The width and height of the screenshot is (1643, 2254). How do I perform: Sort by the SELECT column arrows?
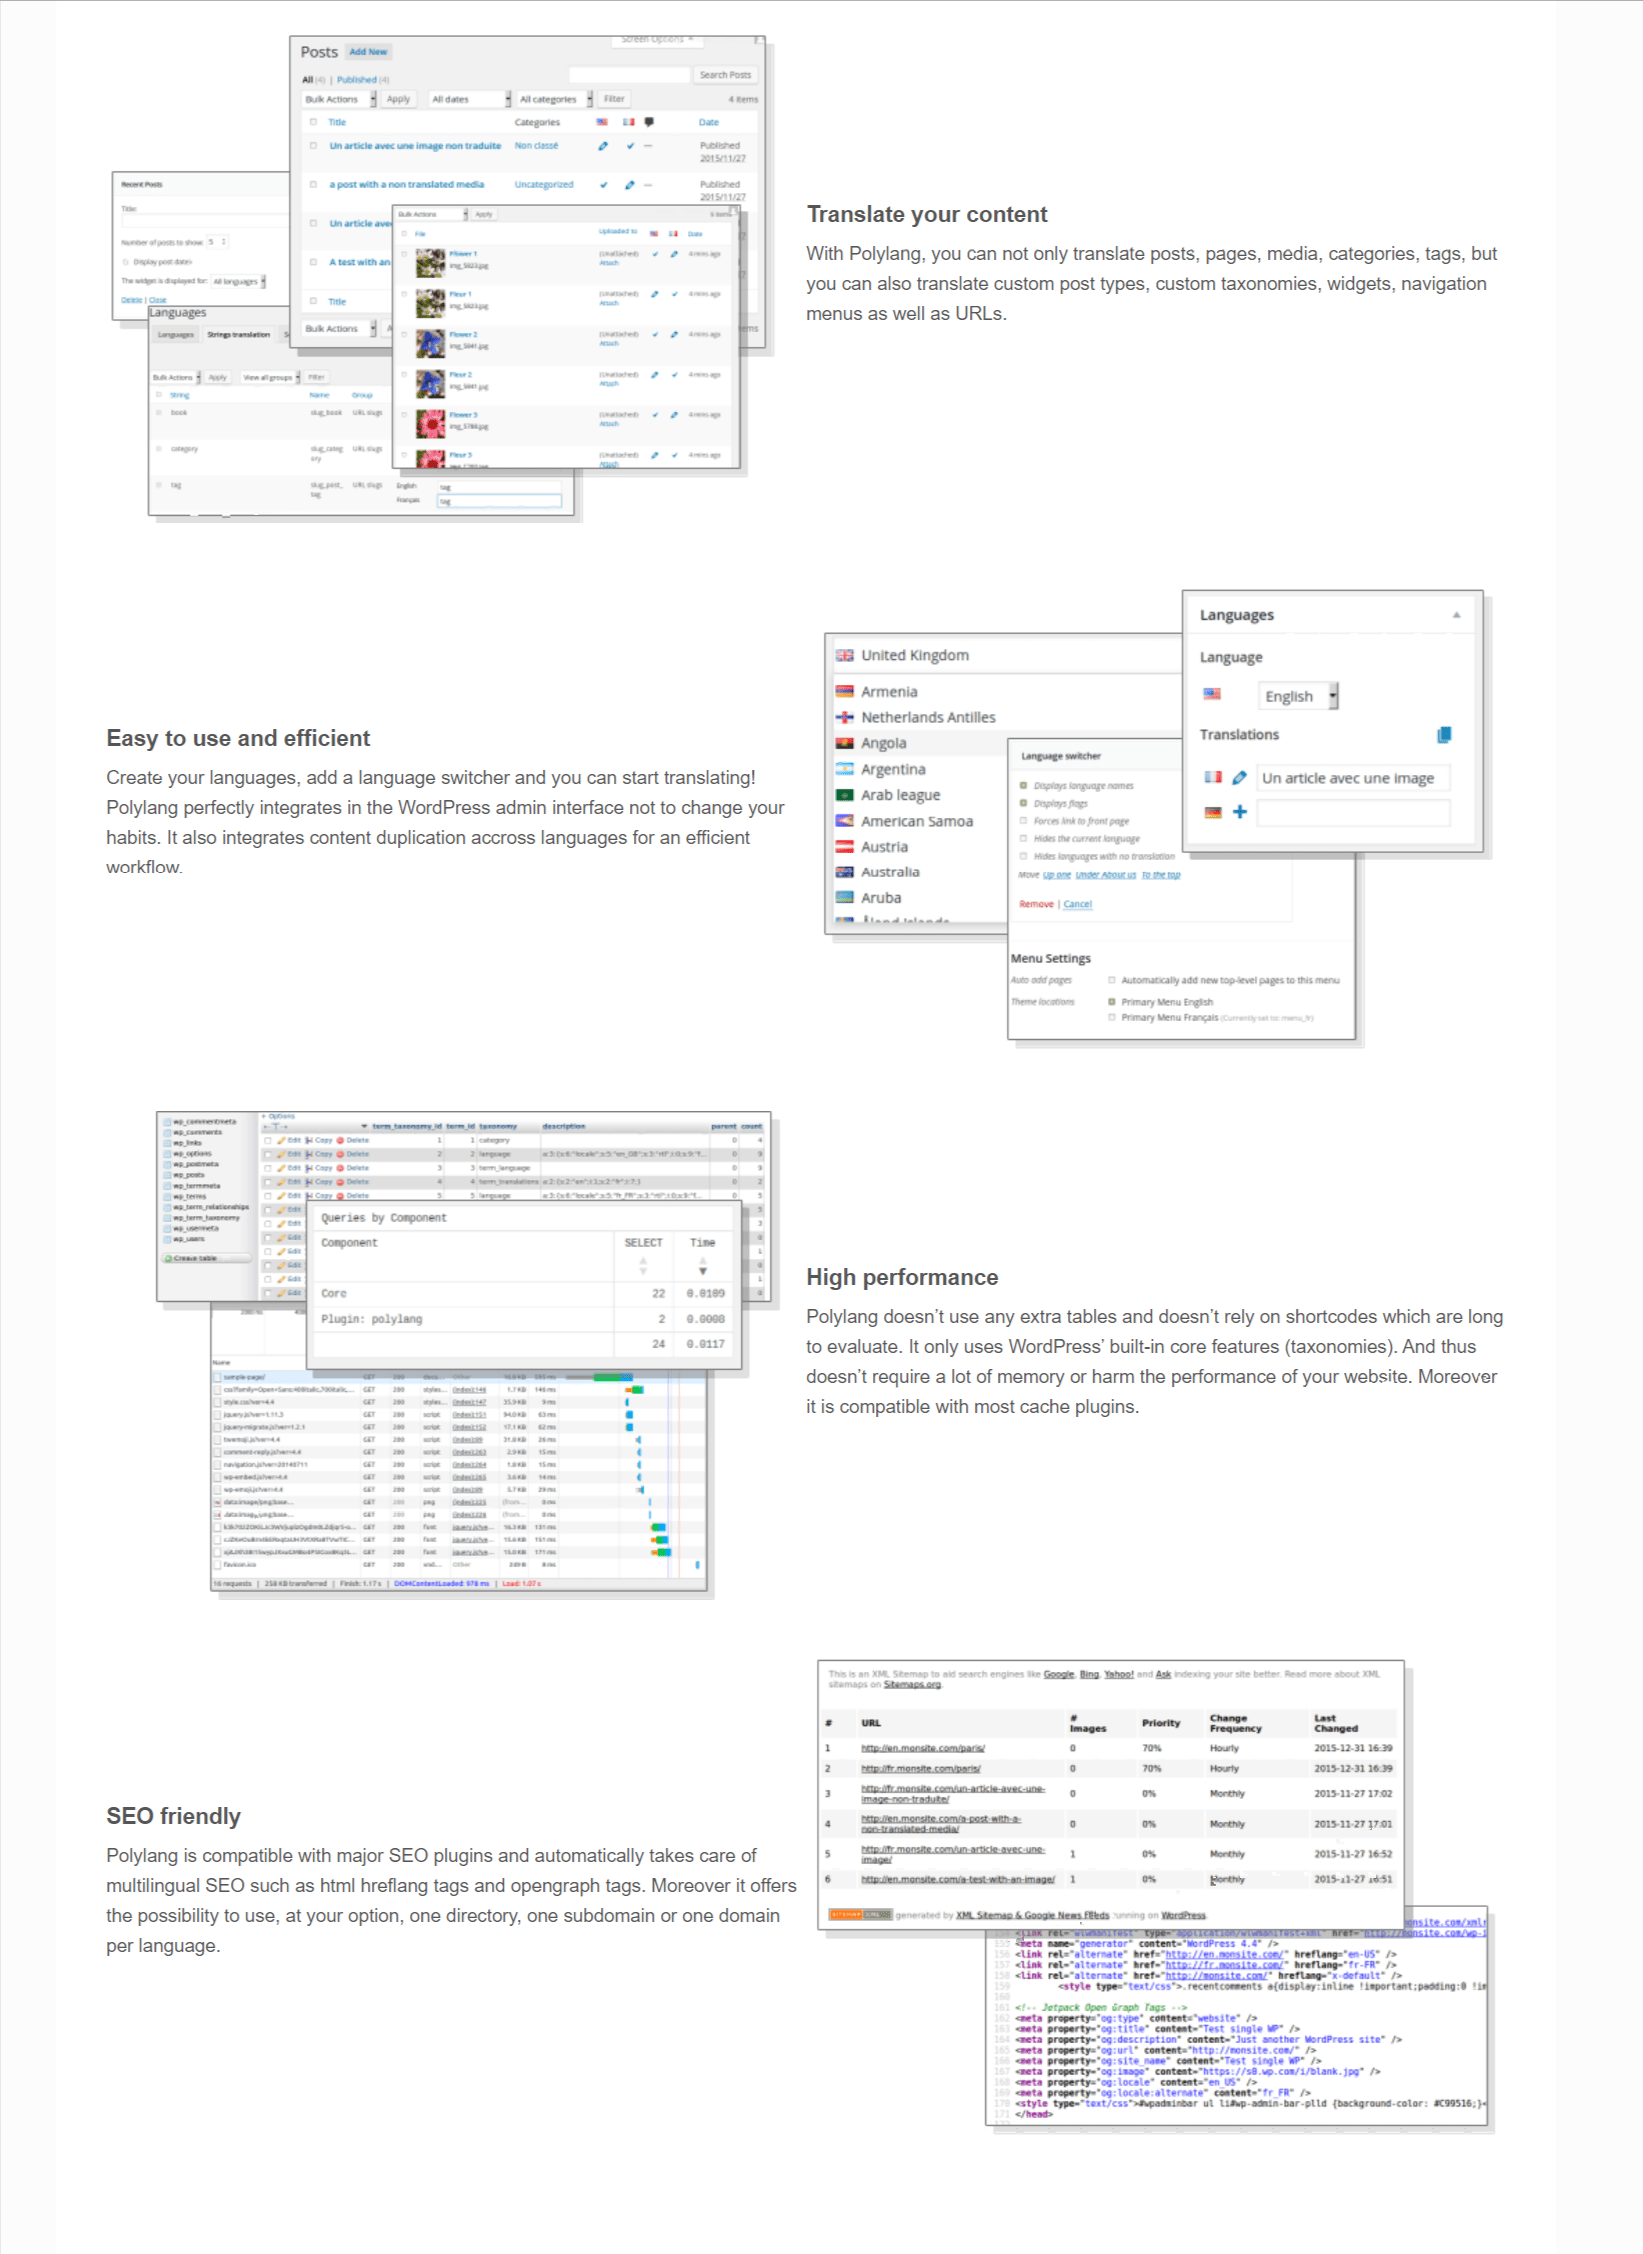click(x=643, y=1266)
